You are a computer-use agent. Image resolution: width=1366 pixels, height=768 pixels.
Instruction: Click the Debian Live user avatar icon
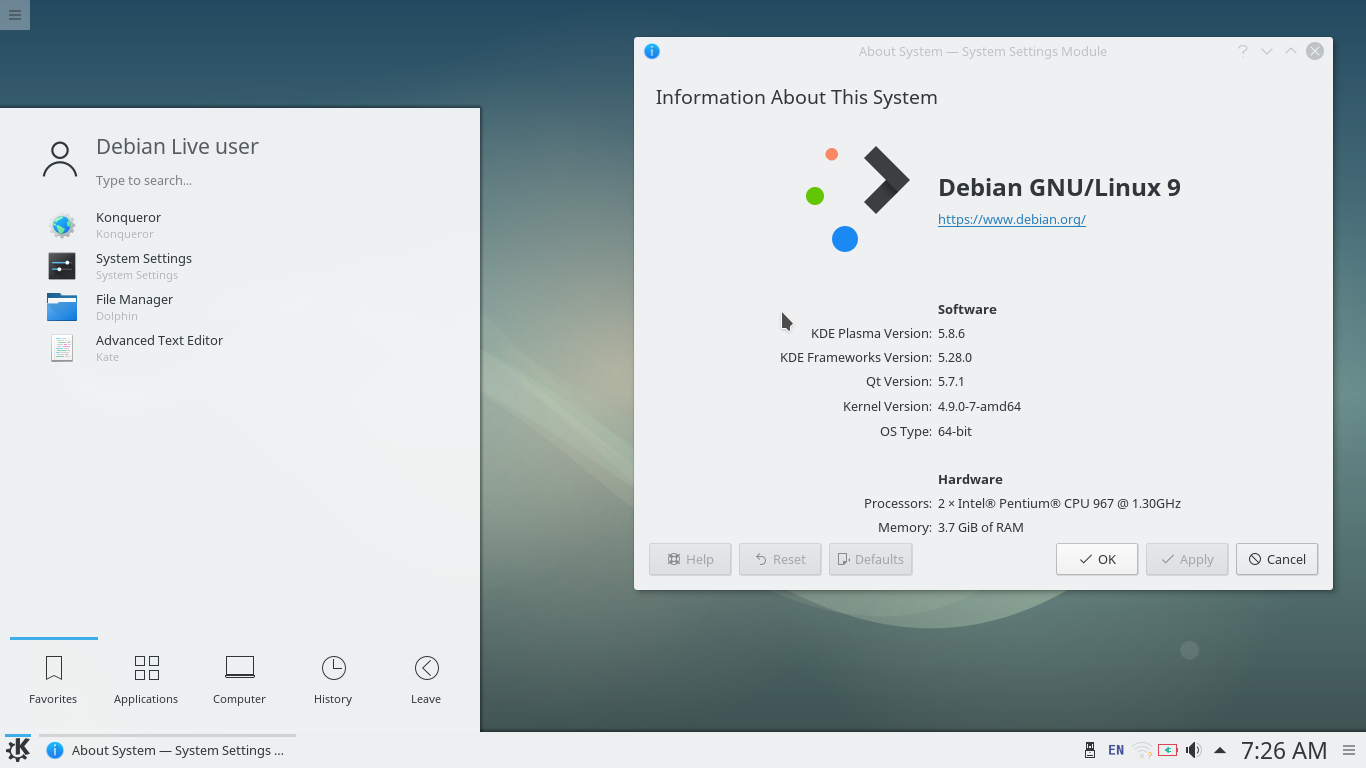[x=59, y=157]
